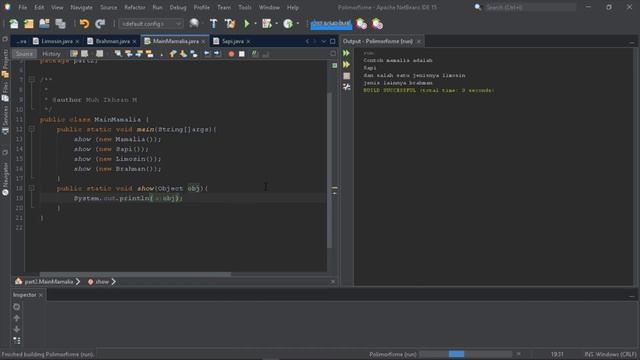Screen dimensions: 640x360
Task: Minimize the Output panel
Action: [631, 42]
